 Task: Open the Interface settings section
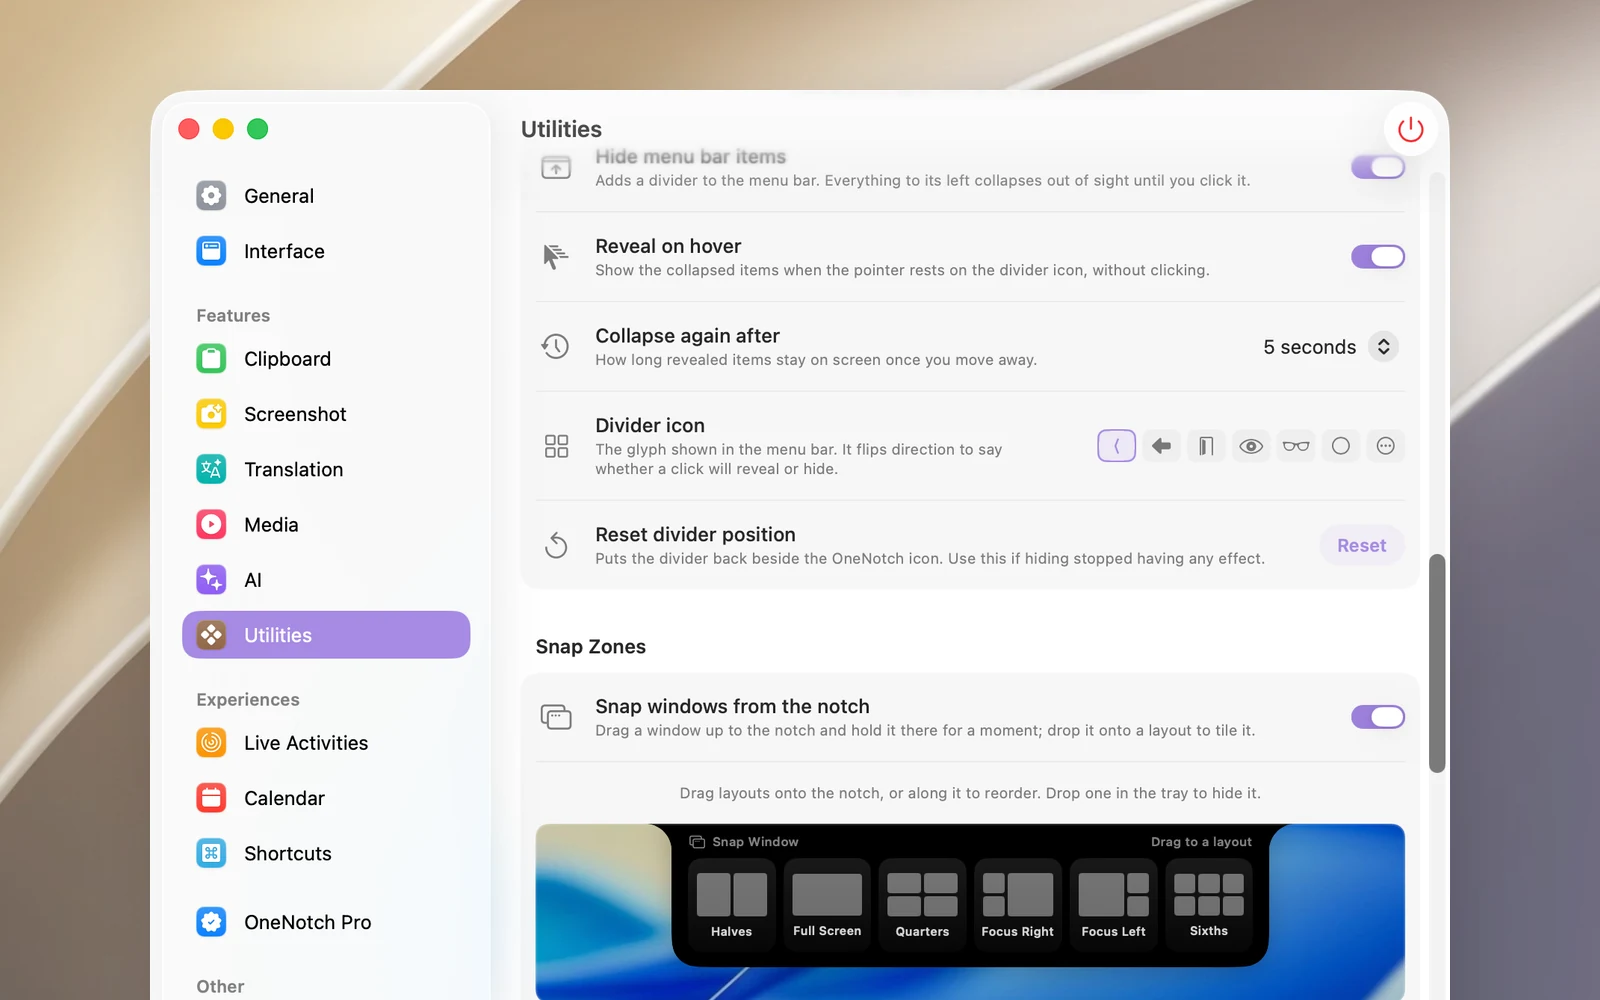[x=326, y=251]
